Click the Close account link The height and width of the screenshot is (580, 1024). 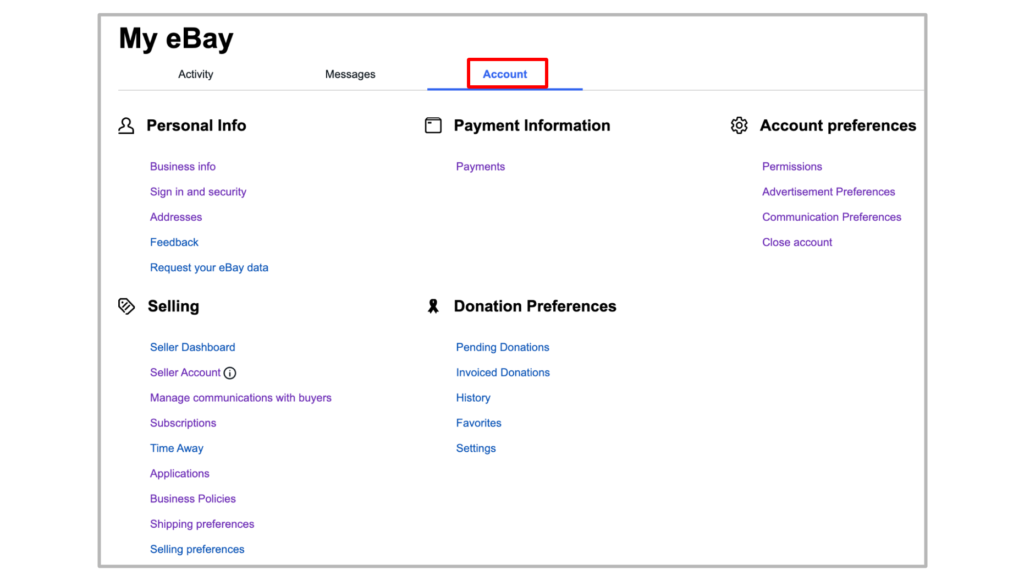tap(797, 242)
